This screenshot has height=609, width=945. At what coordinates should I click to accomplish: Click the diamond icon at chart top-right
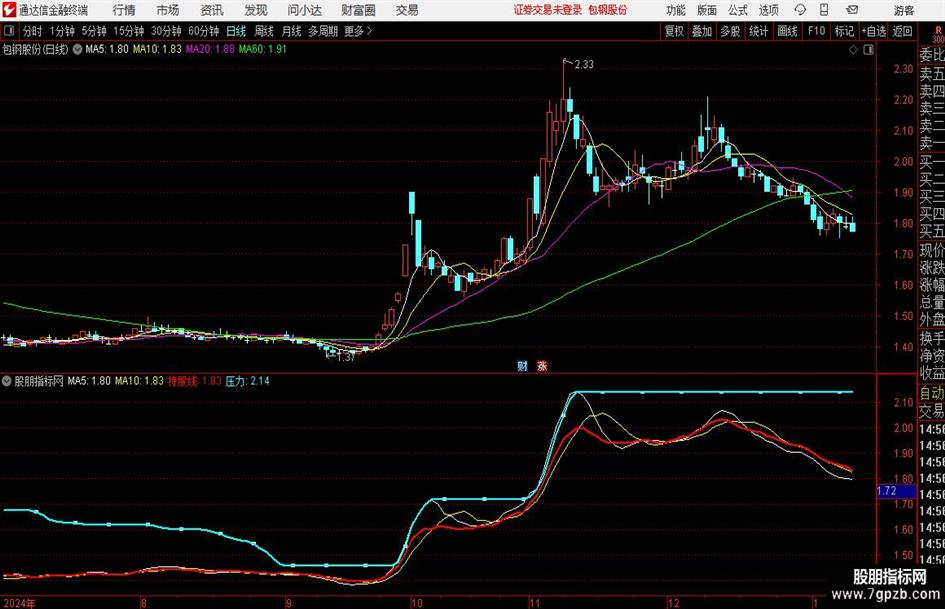tap(853, 50)
